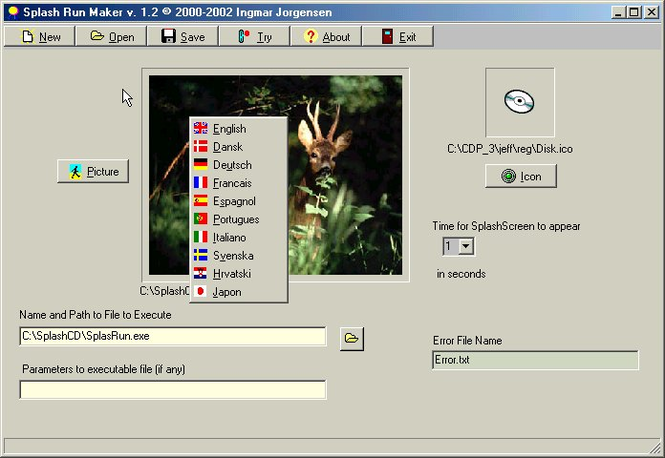665x458 pixels.
Task: Switch language to Svenska
Action: (239, 255)
